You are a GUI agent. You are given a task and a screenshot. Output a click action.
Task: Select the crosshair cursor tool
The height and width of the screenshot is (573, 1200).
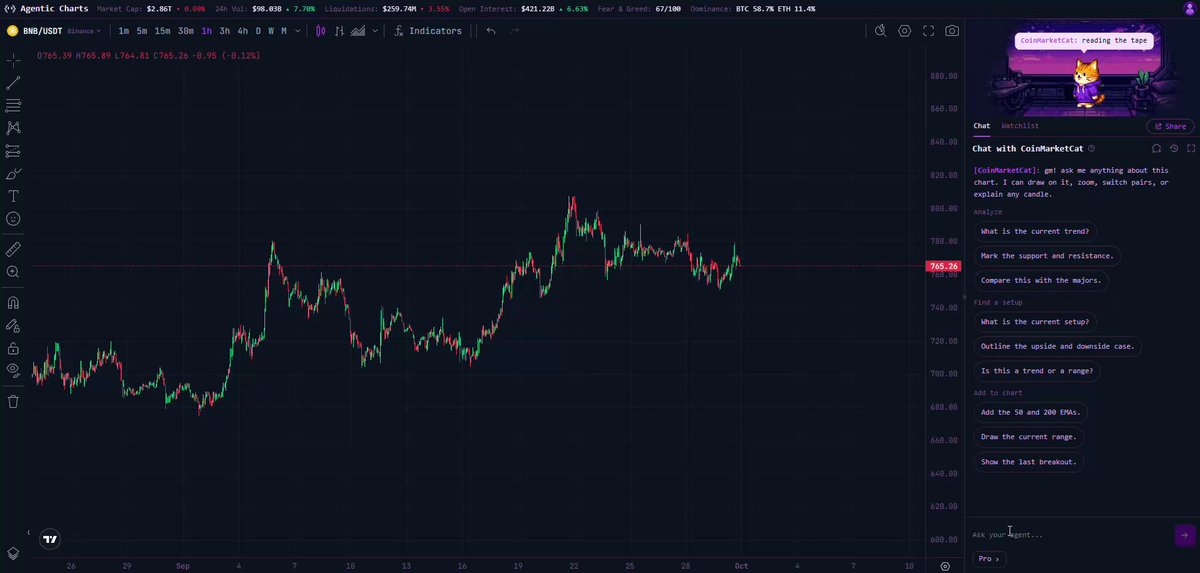pos(13,61)
